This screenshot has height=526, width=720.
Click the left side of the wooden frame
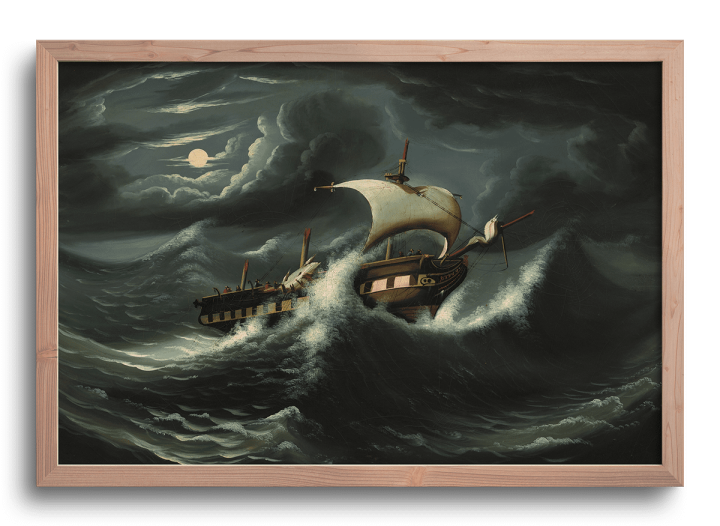[x=47, y=262]
